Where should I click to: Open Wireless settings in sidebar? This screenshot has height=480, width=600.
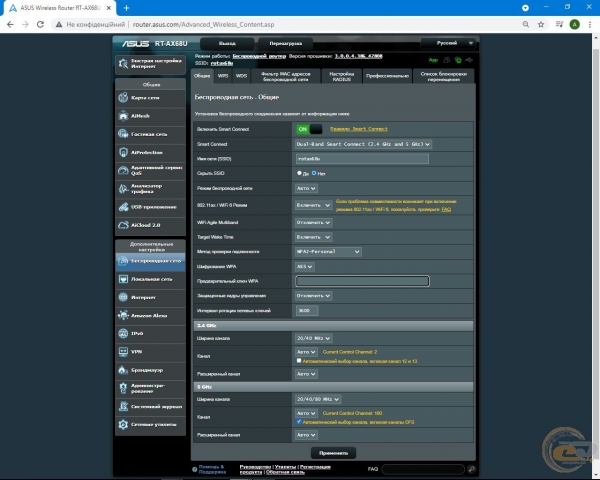tap(150, 261)
